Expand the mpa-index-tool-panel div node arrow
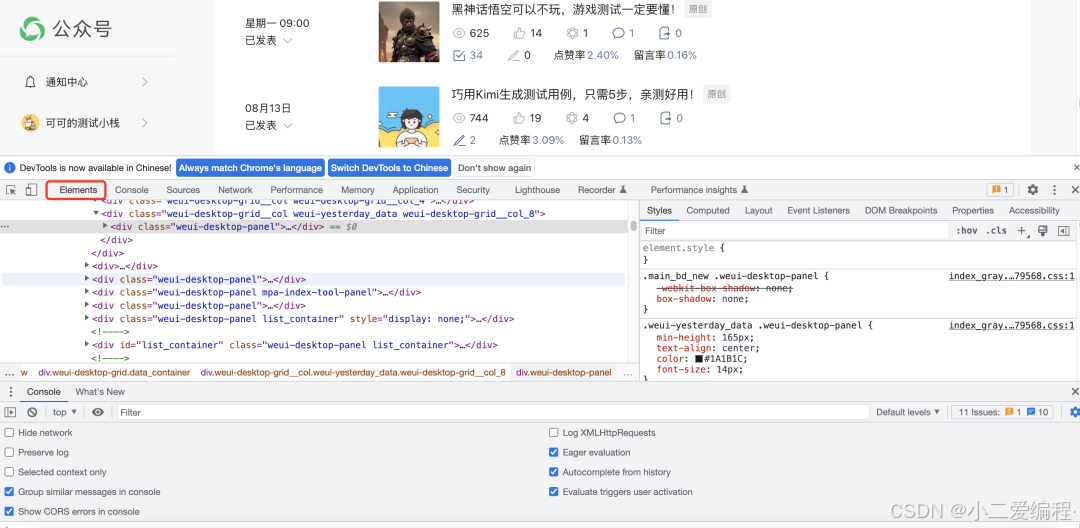1080x528 pixels. point(87,292)
